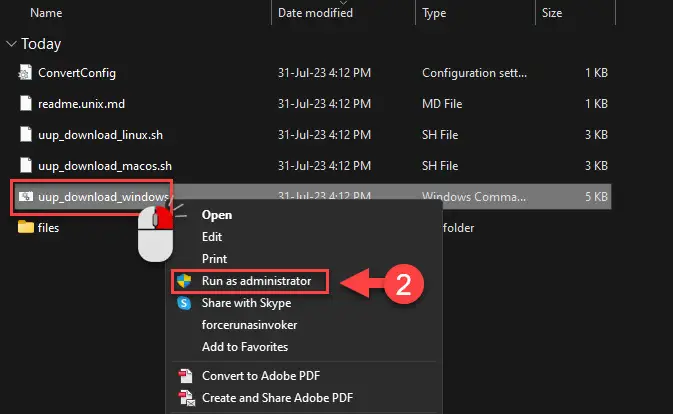Click the Create and Share Adobe PDF icon
This screenshot has width=673, height=414.
pos(183,398)
